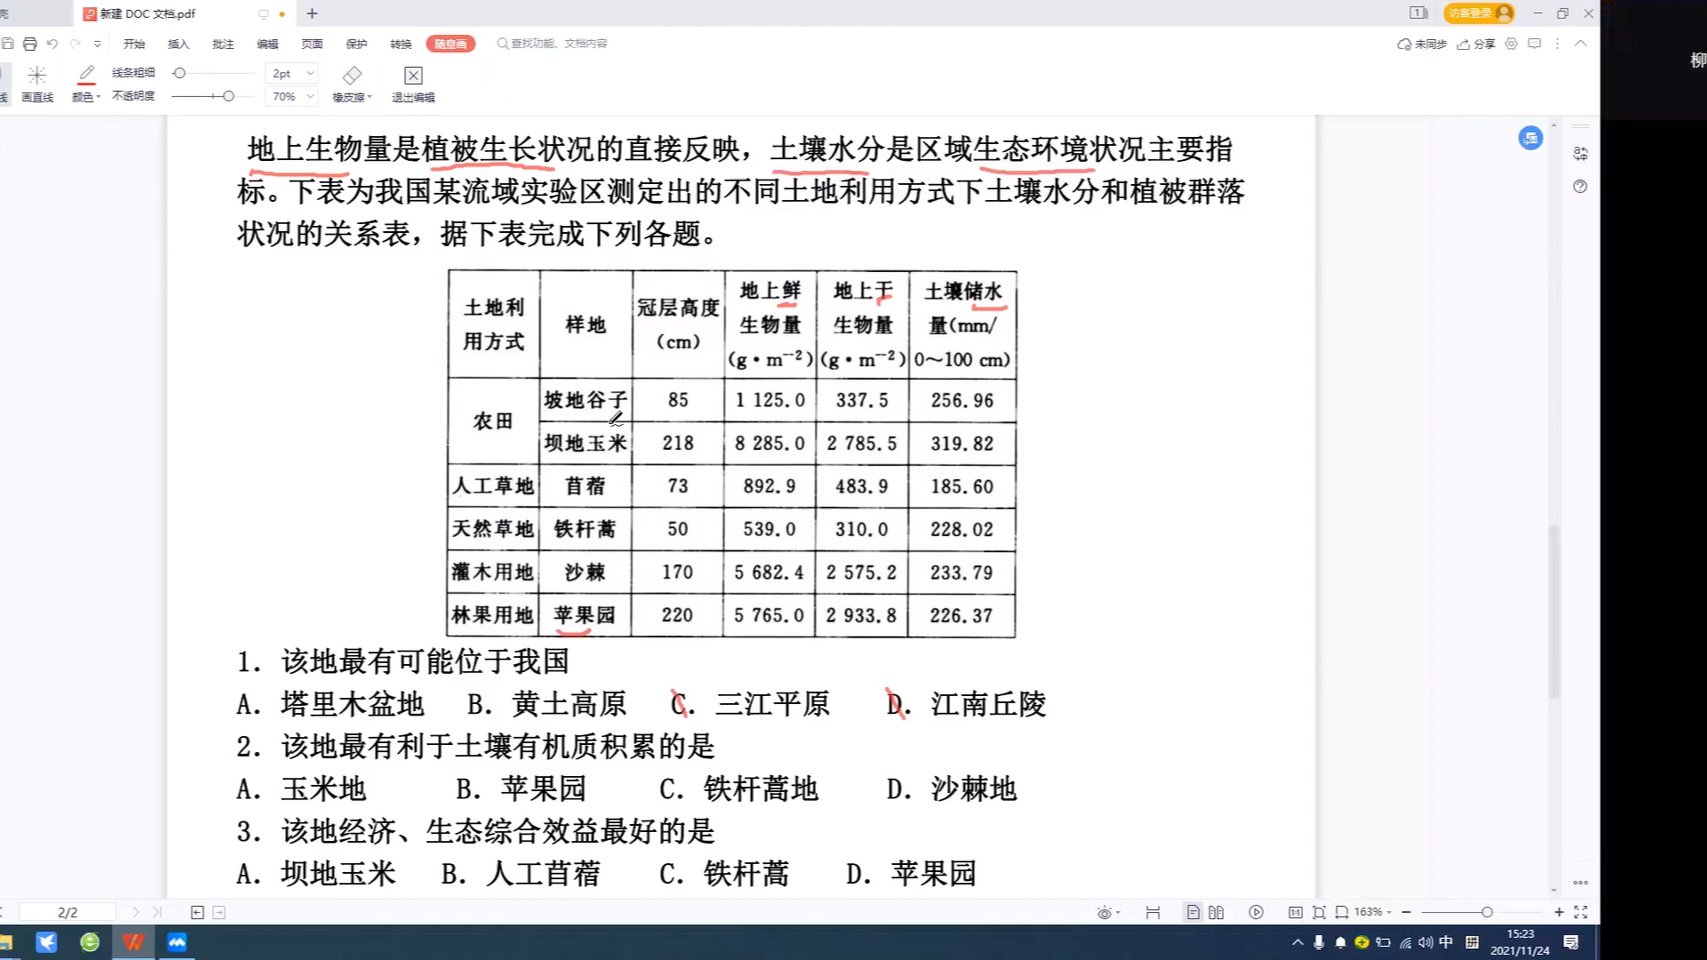
Task: Switch to two-page view
Action: click(x=1216, y=912)
